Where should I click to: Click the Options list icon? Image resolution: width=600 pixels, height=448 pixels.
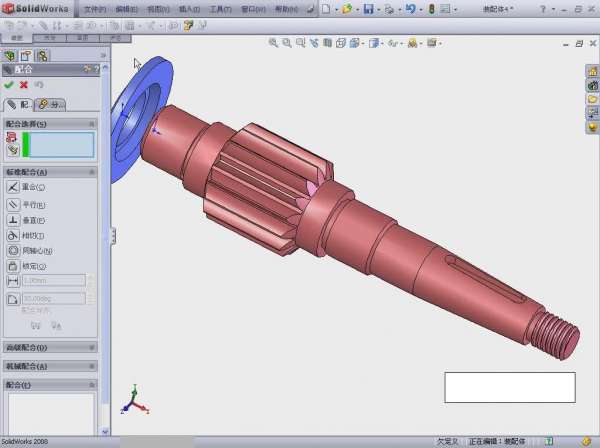pyautogui.click(x=445, y=9)
